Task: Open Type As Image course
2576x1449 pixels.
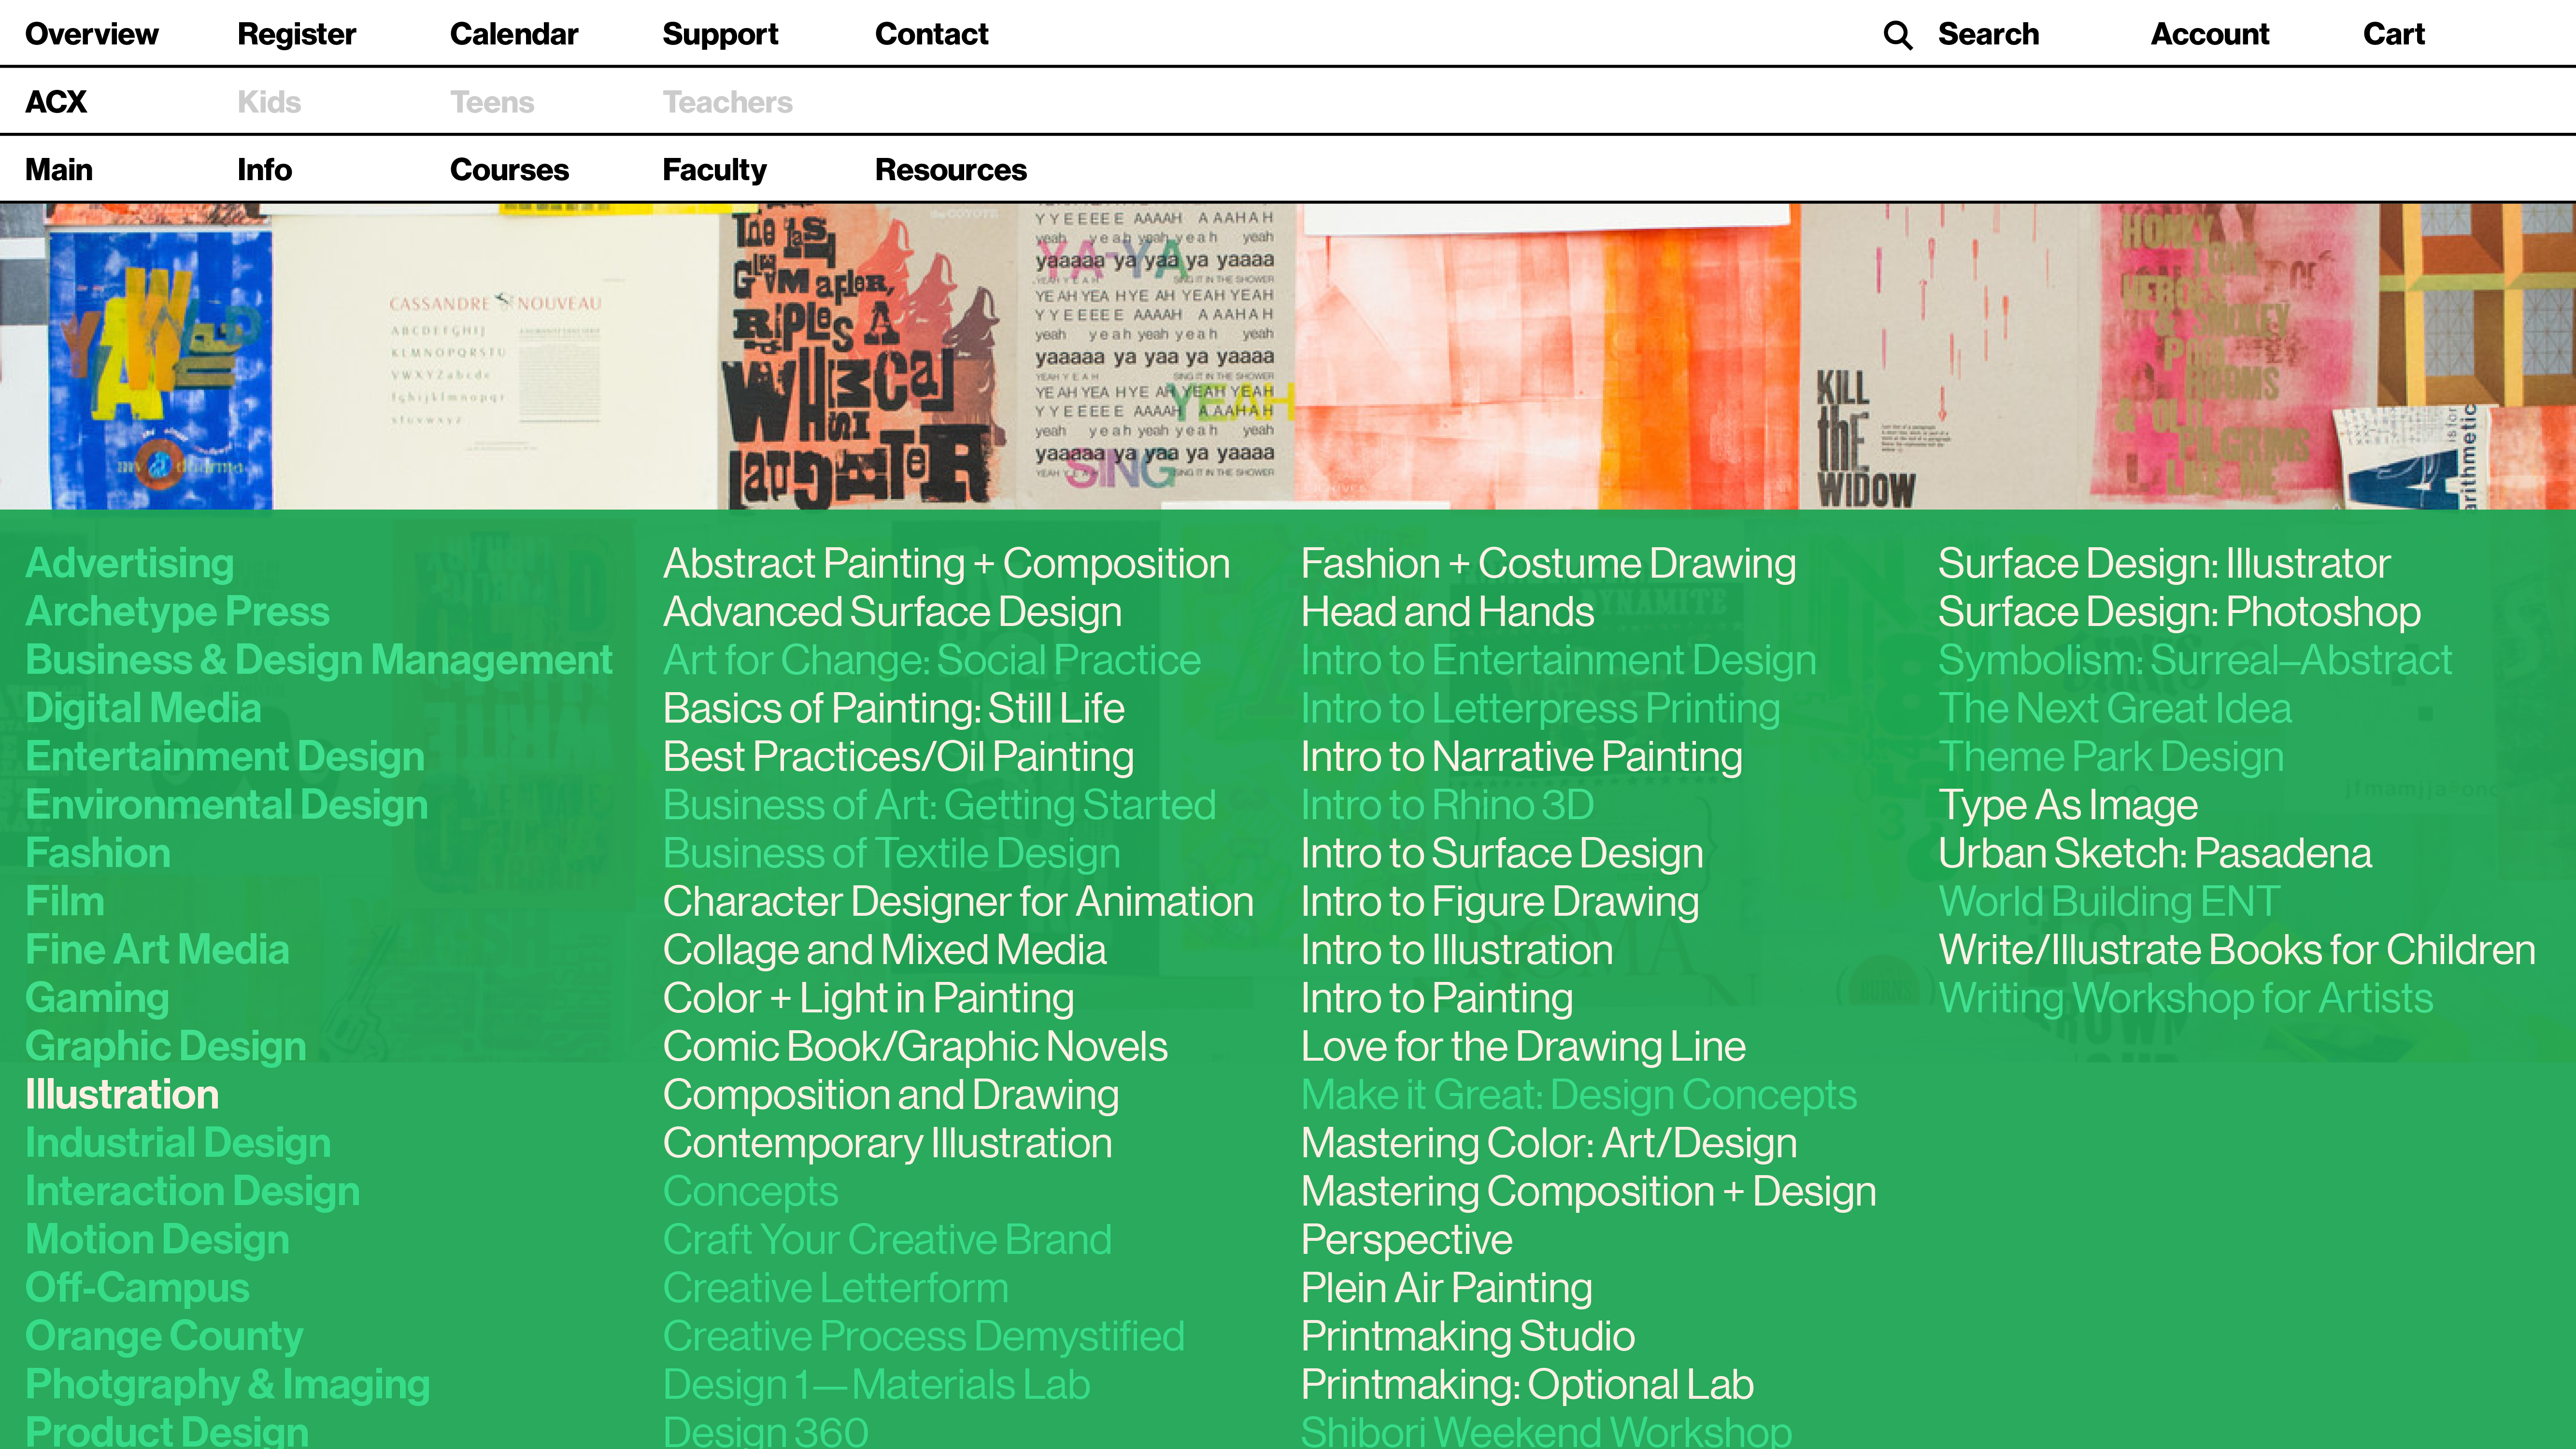Action: 2068,805
